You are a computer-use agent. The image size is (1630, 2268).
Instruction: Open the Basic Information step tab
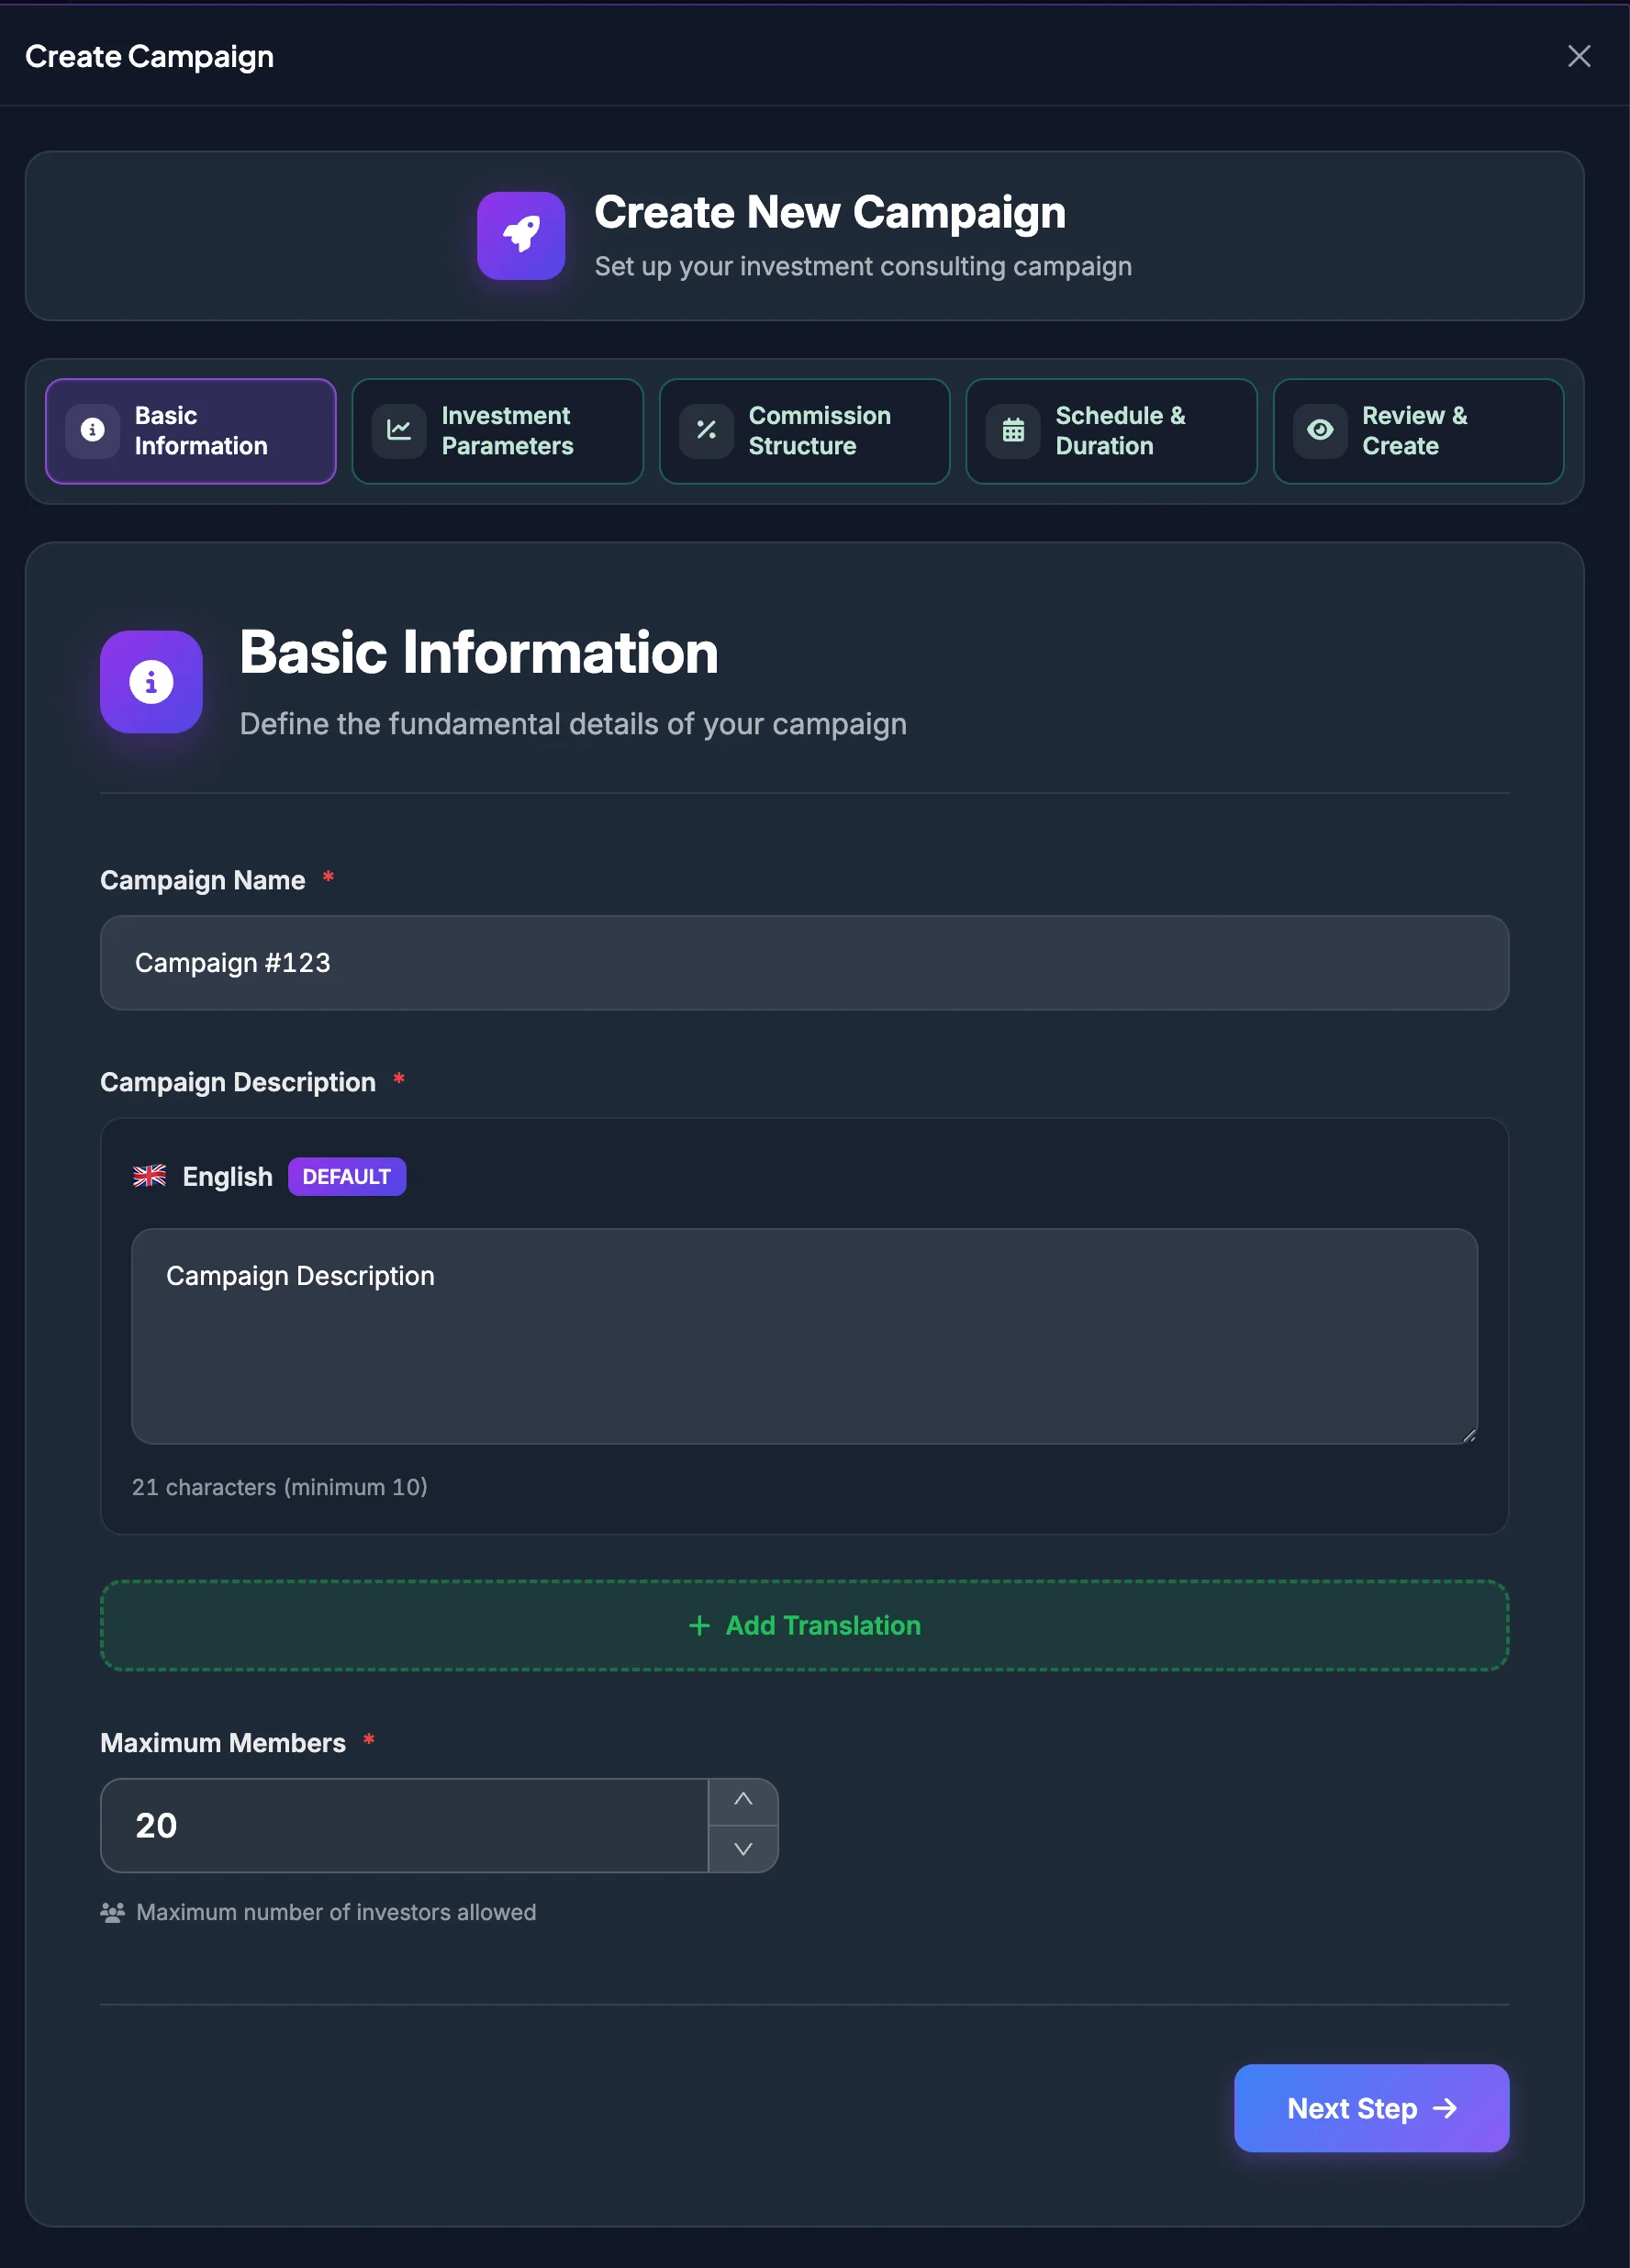click(191, 431)
